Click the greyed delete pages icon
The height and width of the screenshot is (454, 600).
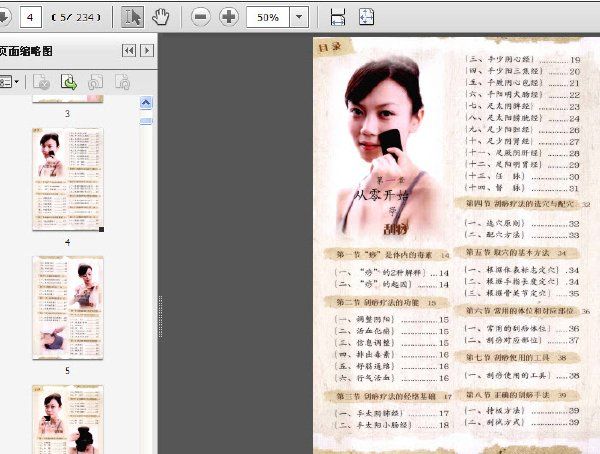pyautogui.click(x=41, y=82)
